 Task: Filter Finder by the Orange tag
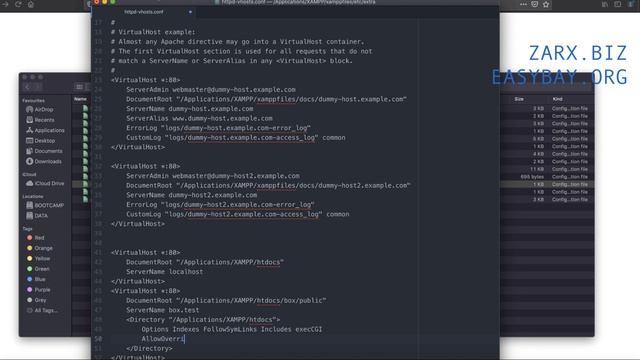[x=40, y=248]
